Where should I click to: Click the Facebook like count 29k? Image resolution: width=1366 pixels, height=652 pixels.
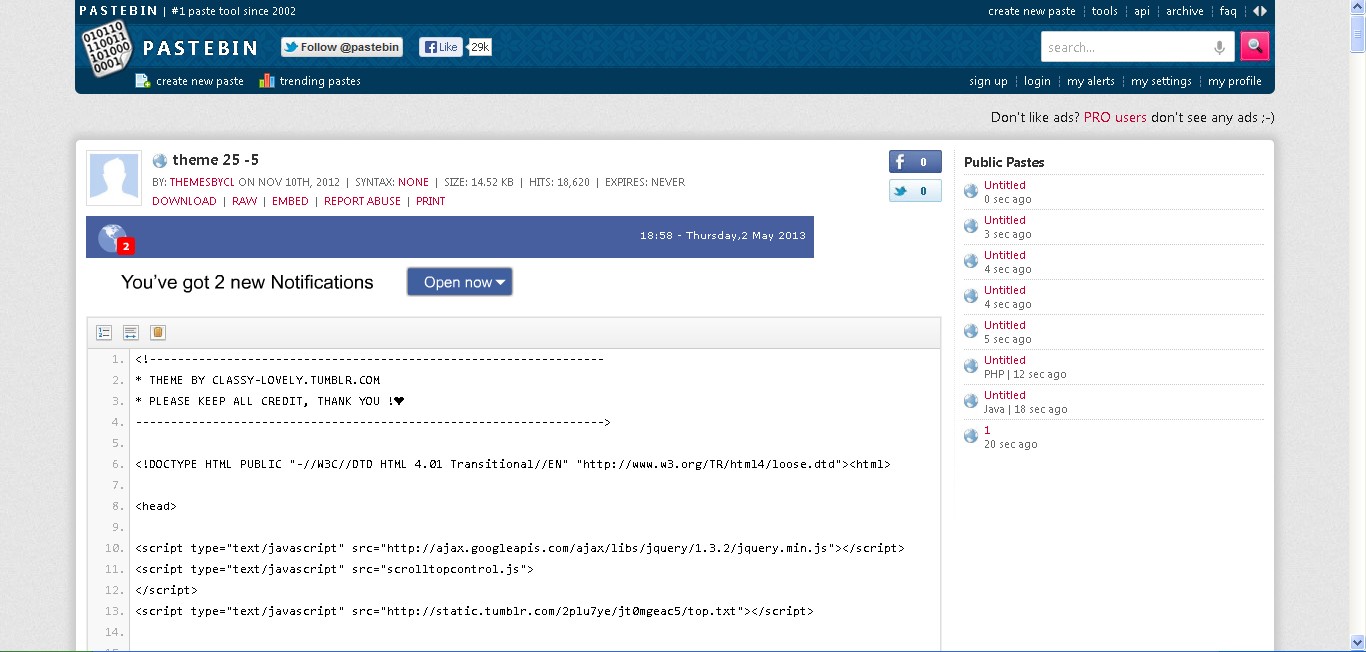[x=480, y=47]
